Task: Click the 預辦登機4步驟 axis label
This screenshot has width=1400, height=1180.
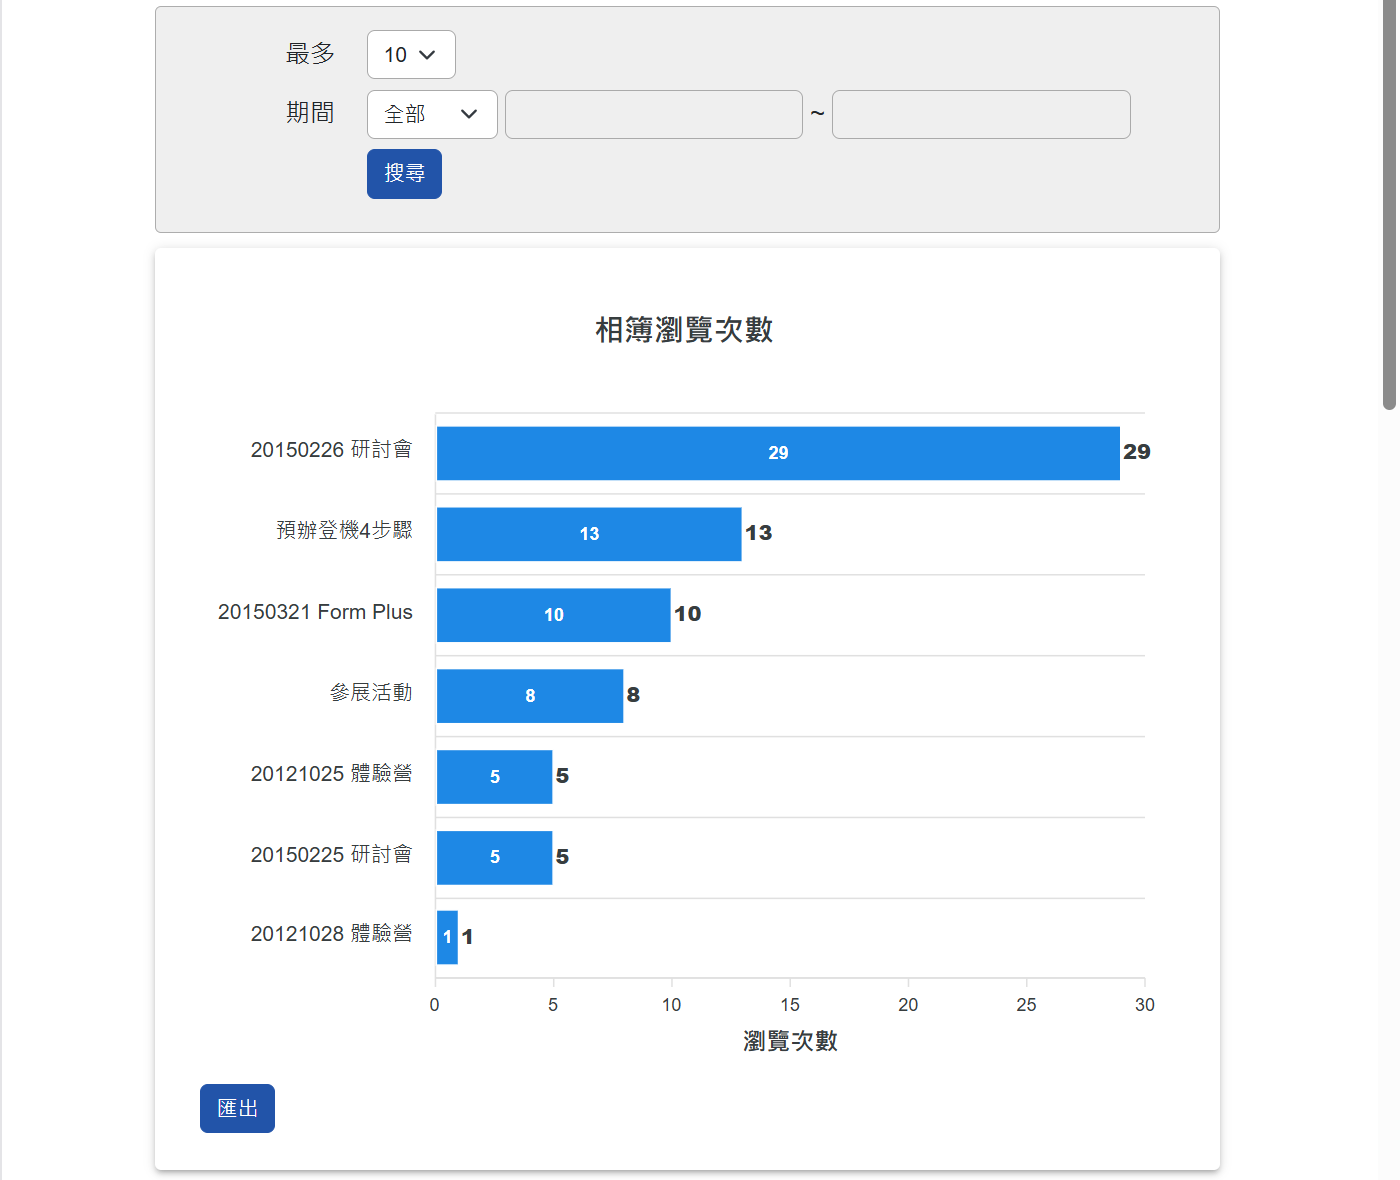Action: click(344, 530)
